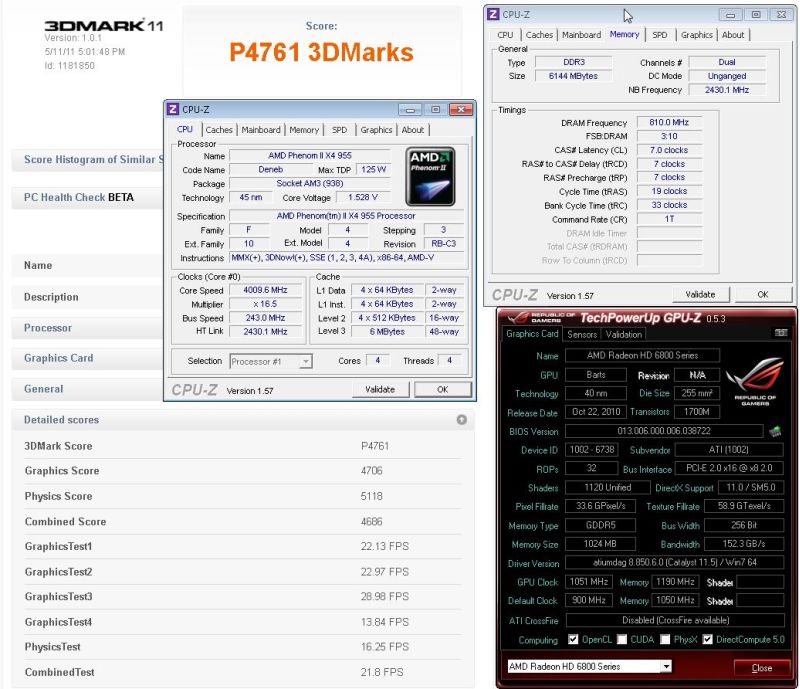Screen dimensions: 800x689
Task: Click the Close button in GPU-Z
Action: coord(762,668)
